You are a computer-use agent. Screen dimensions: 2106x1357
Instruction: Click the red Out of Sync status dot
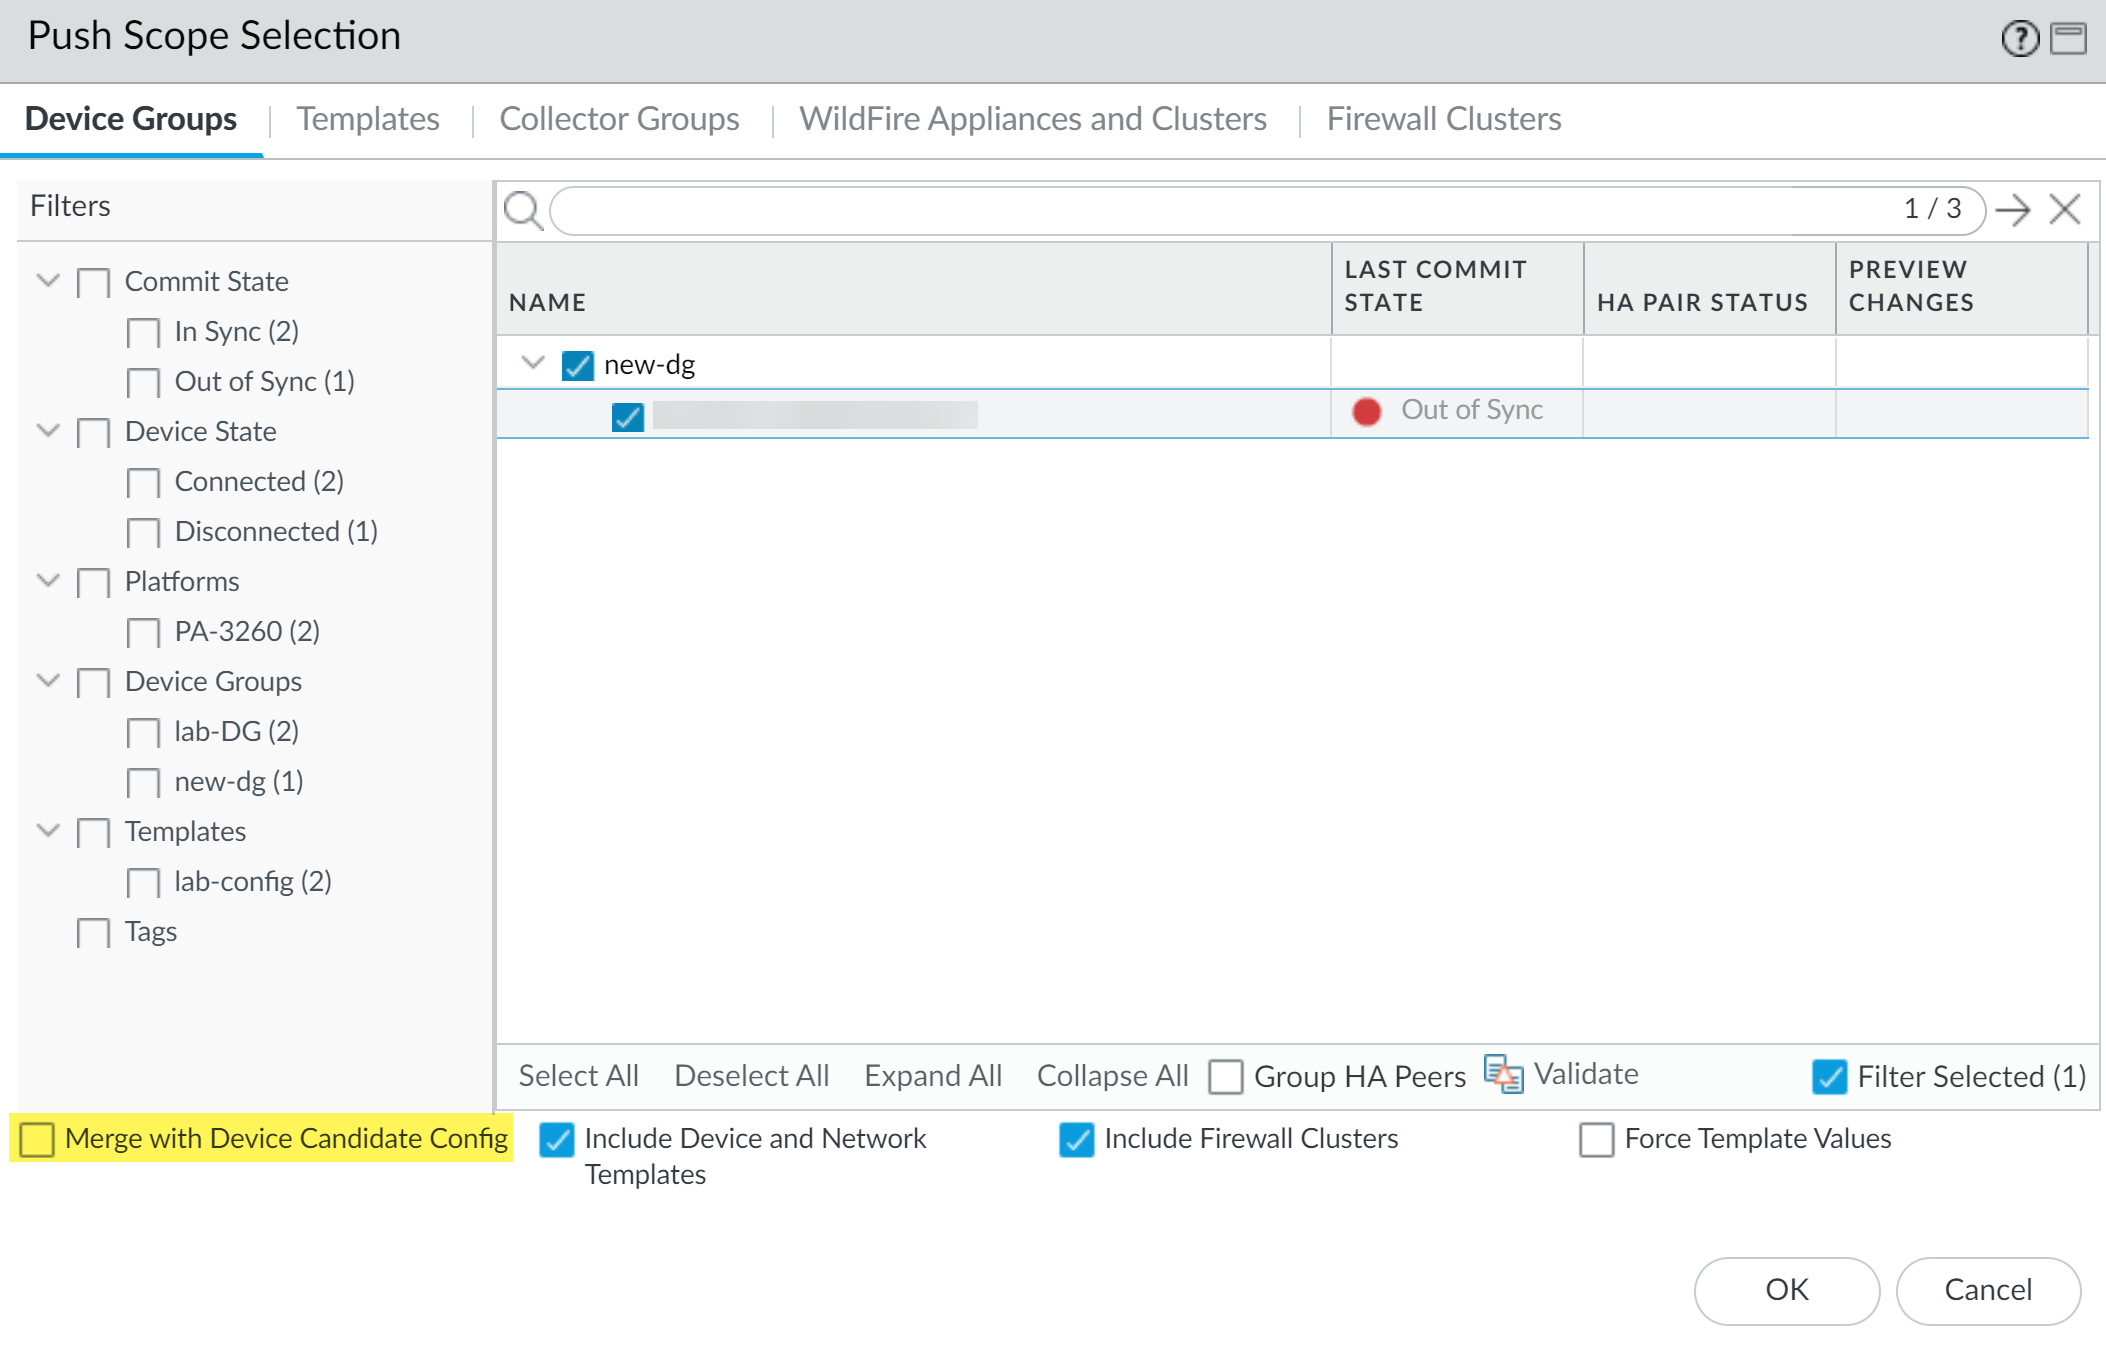click(x=1366, y=411)
